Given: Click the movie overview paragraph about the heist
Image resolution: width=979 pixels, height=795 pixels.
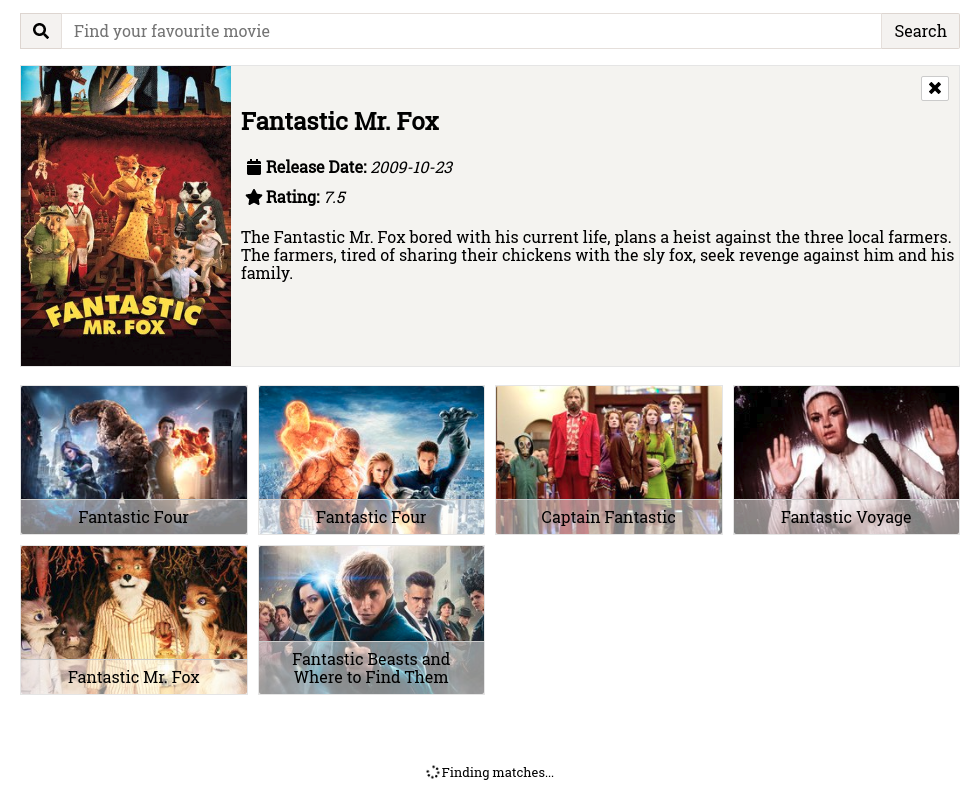Looking at the screenshot, I should pos(598,255).
